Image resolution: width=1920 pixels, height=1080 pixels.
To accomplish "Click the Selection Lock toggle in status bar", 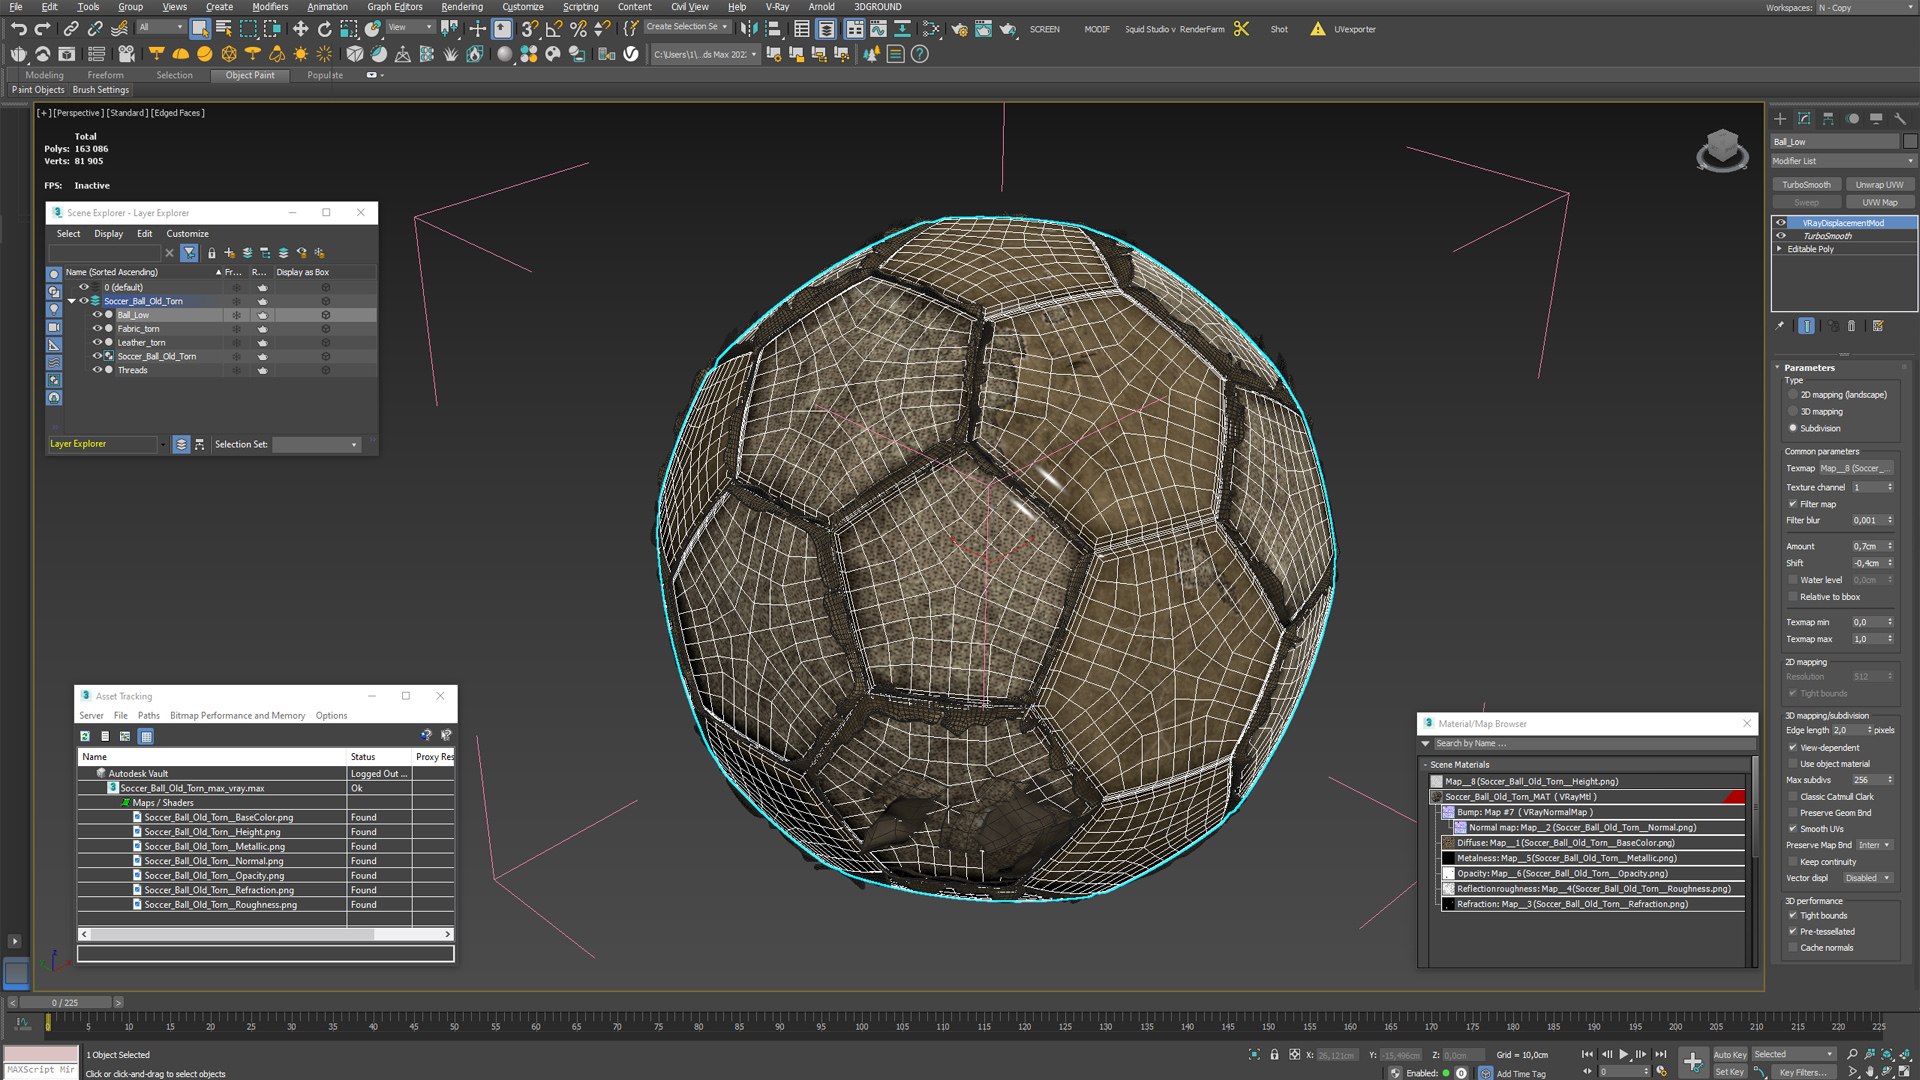I will 1274,1054.
